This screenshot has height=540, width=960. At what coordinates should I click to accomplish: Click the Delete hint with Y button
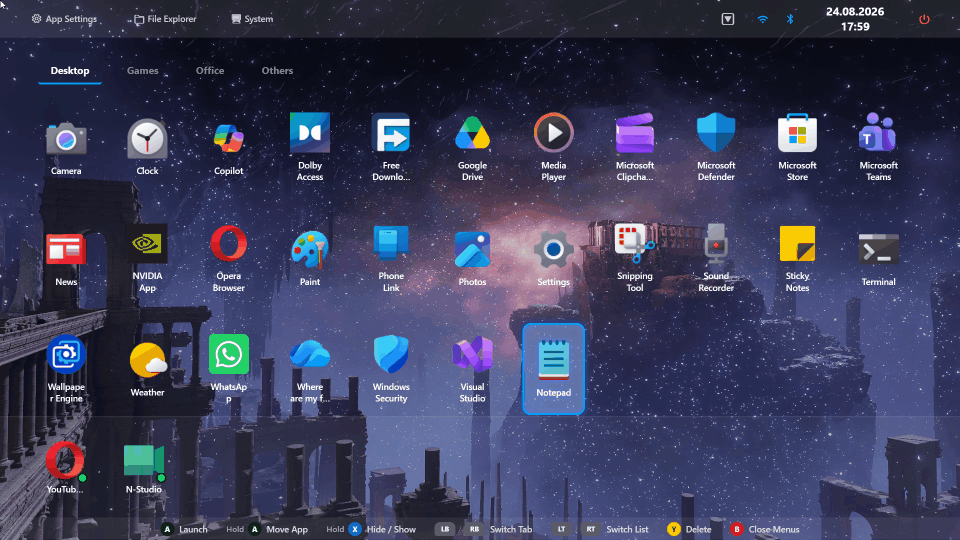[689, 530]
